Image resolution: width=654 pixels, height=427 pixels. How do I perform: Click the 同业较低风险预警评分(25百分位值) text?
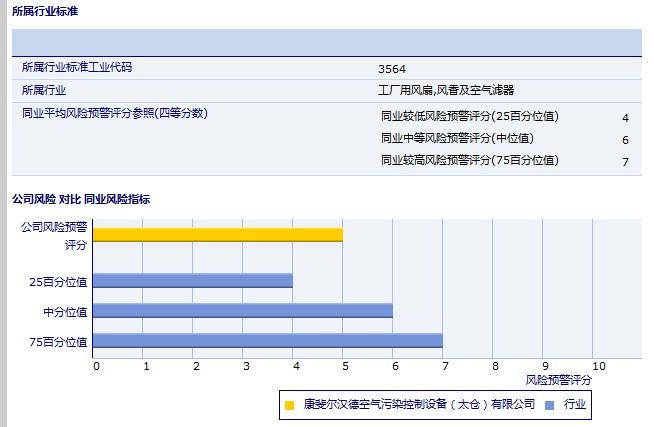pos(469,116)
